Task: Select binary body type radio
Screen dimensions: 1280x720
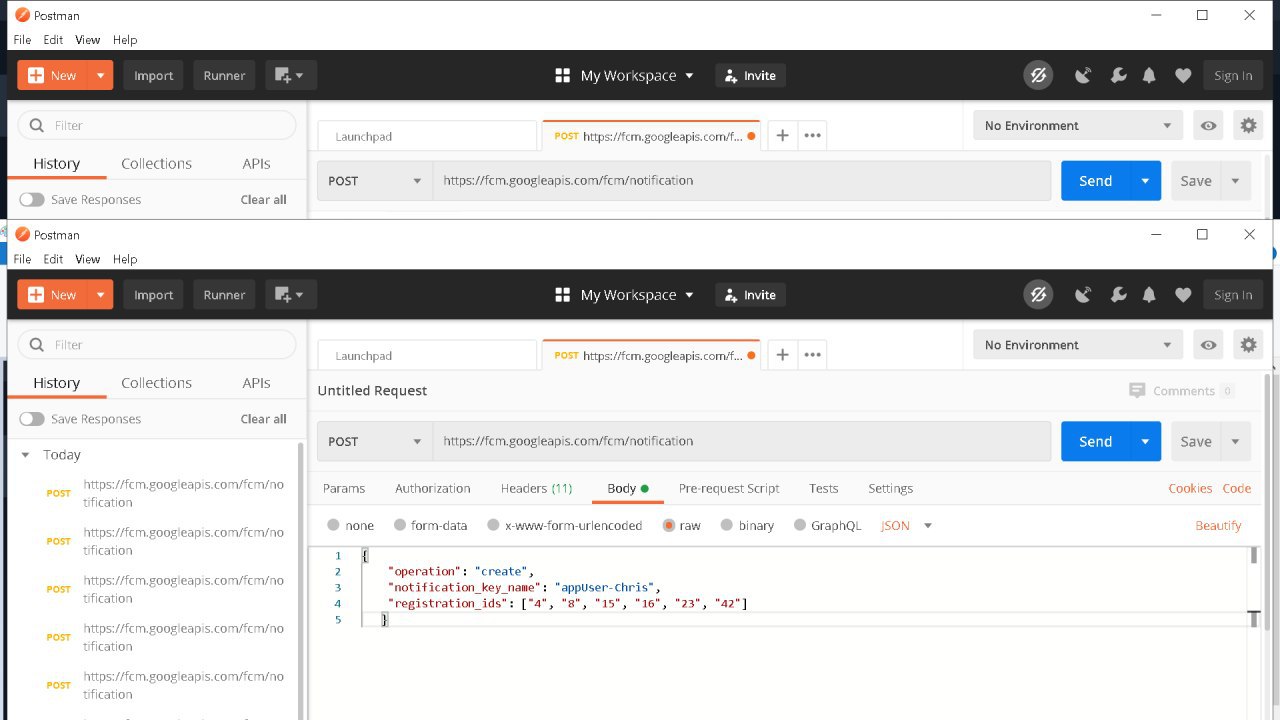Action: coord(727,525)
